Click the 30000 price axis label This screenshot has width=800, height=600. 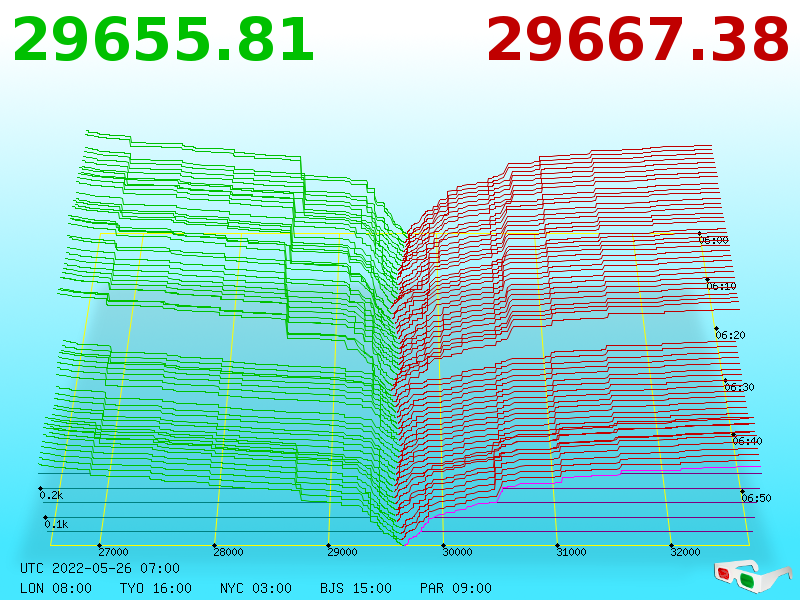pyautogui.click(x=457, y=552)
